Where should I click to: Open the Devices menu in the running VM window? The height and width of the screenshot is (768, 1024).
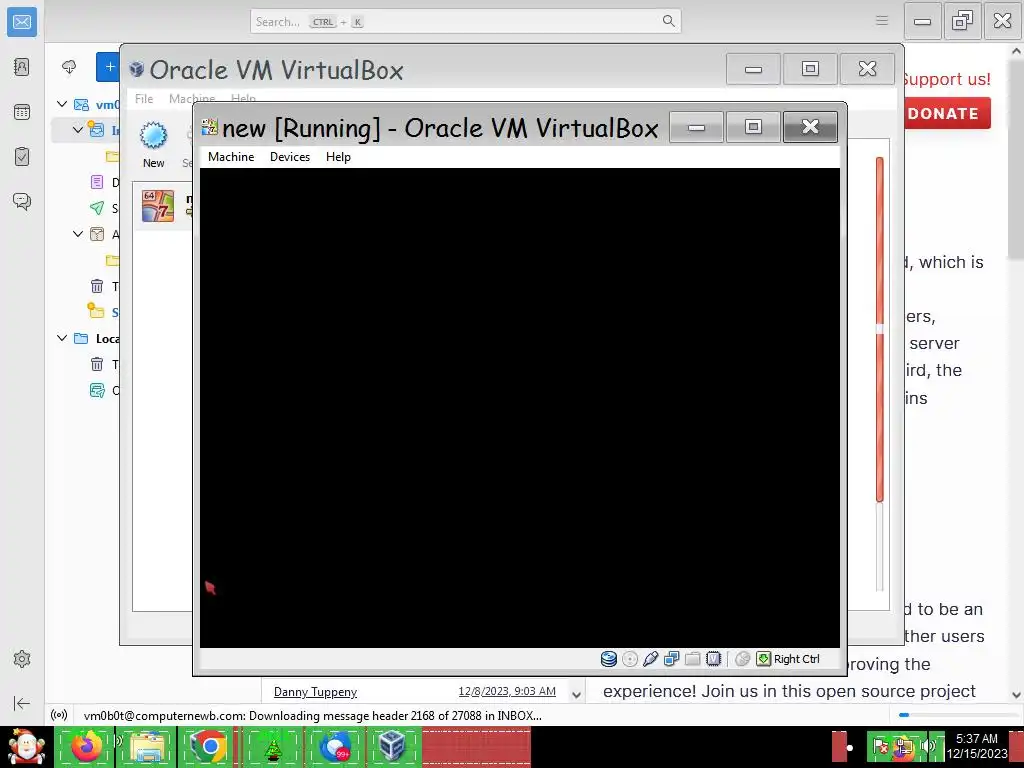tap(290, 157)
